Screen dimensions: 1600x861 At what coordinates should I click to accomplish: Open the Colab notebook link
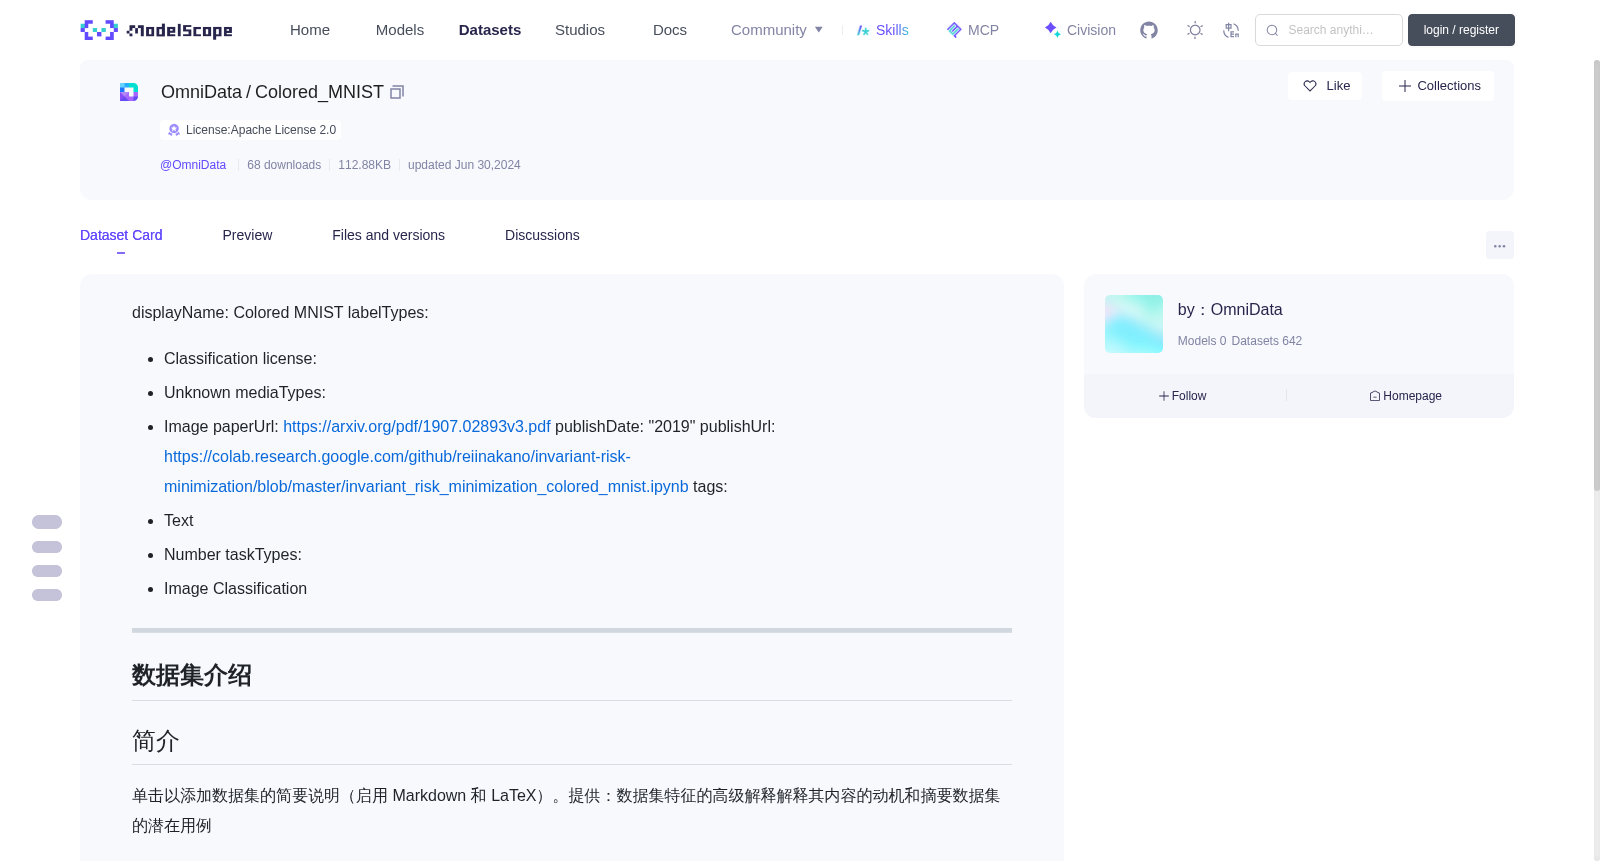pyautogui.click(x=426, y=471)
